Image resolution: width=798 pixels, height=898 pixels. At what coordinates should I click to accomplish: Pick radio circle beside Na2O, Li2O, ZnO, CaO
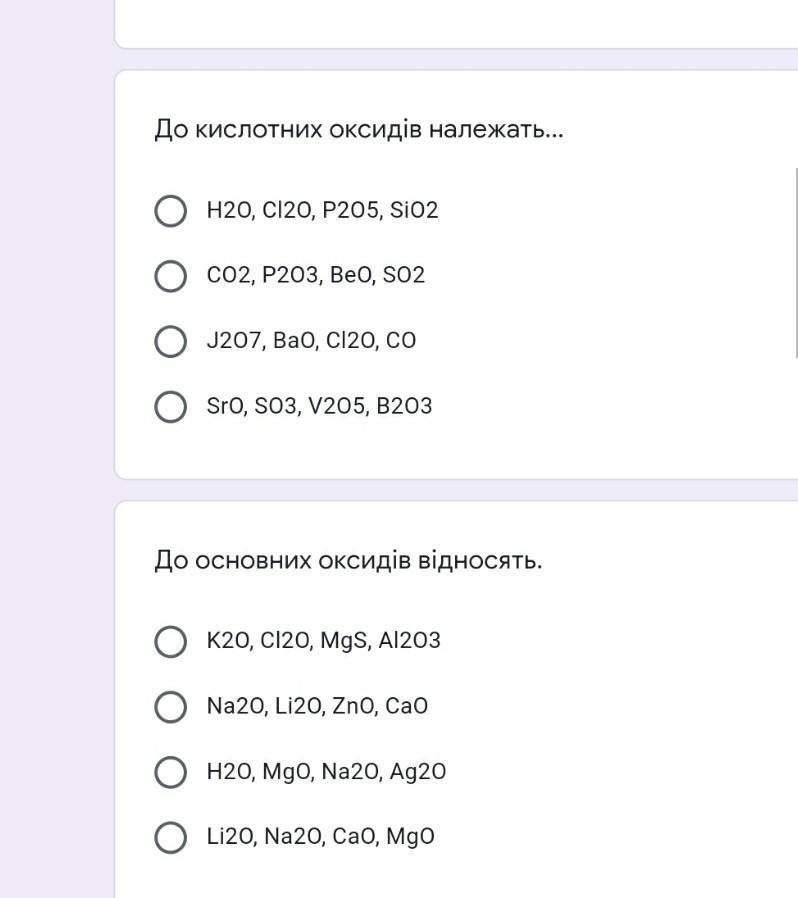click(171, 707)
